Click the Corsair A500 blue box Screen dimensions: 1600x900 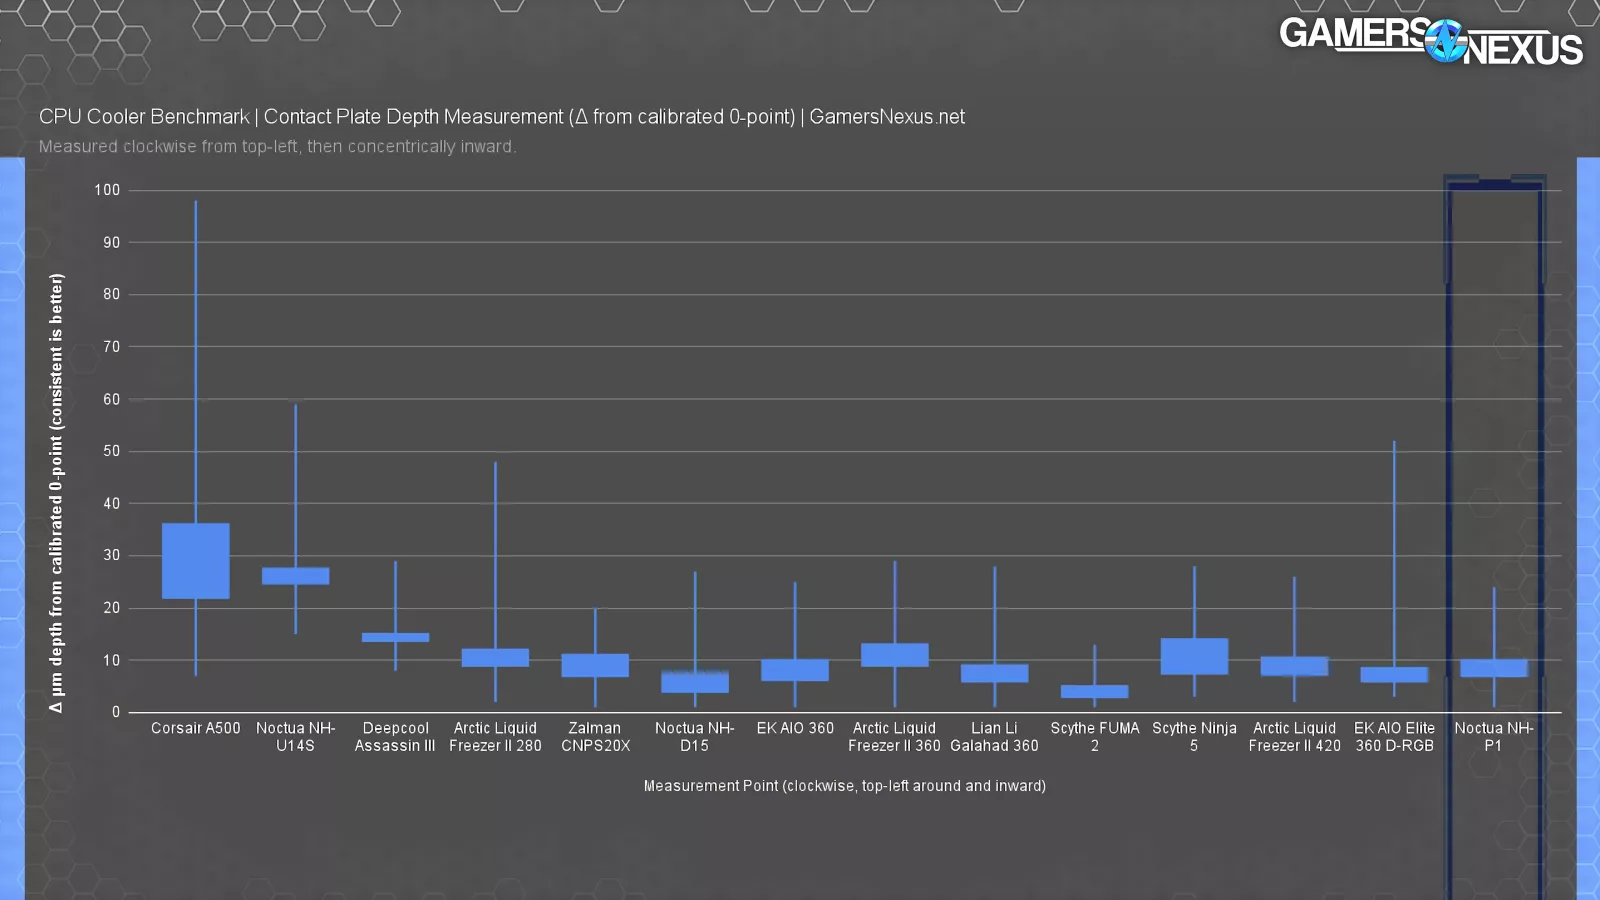pyautogui.click(x=196, y=561)
